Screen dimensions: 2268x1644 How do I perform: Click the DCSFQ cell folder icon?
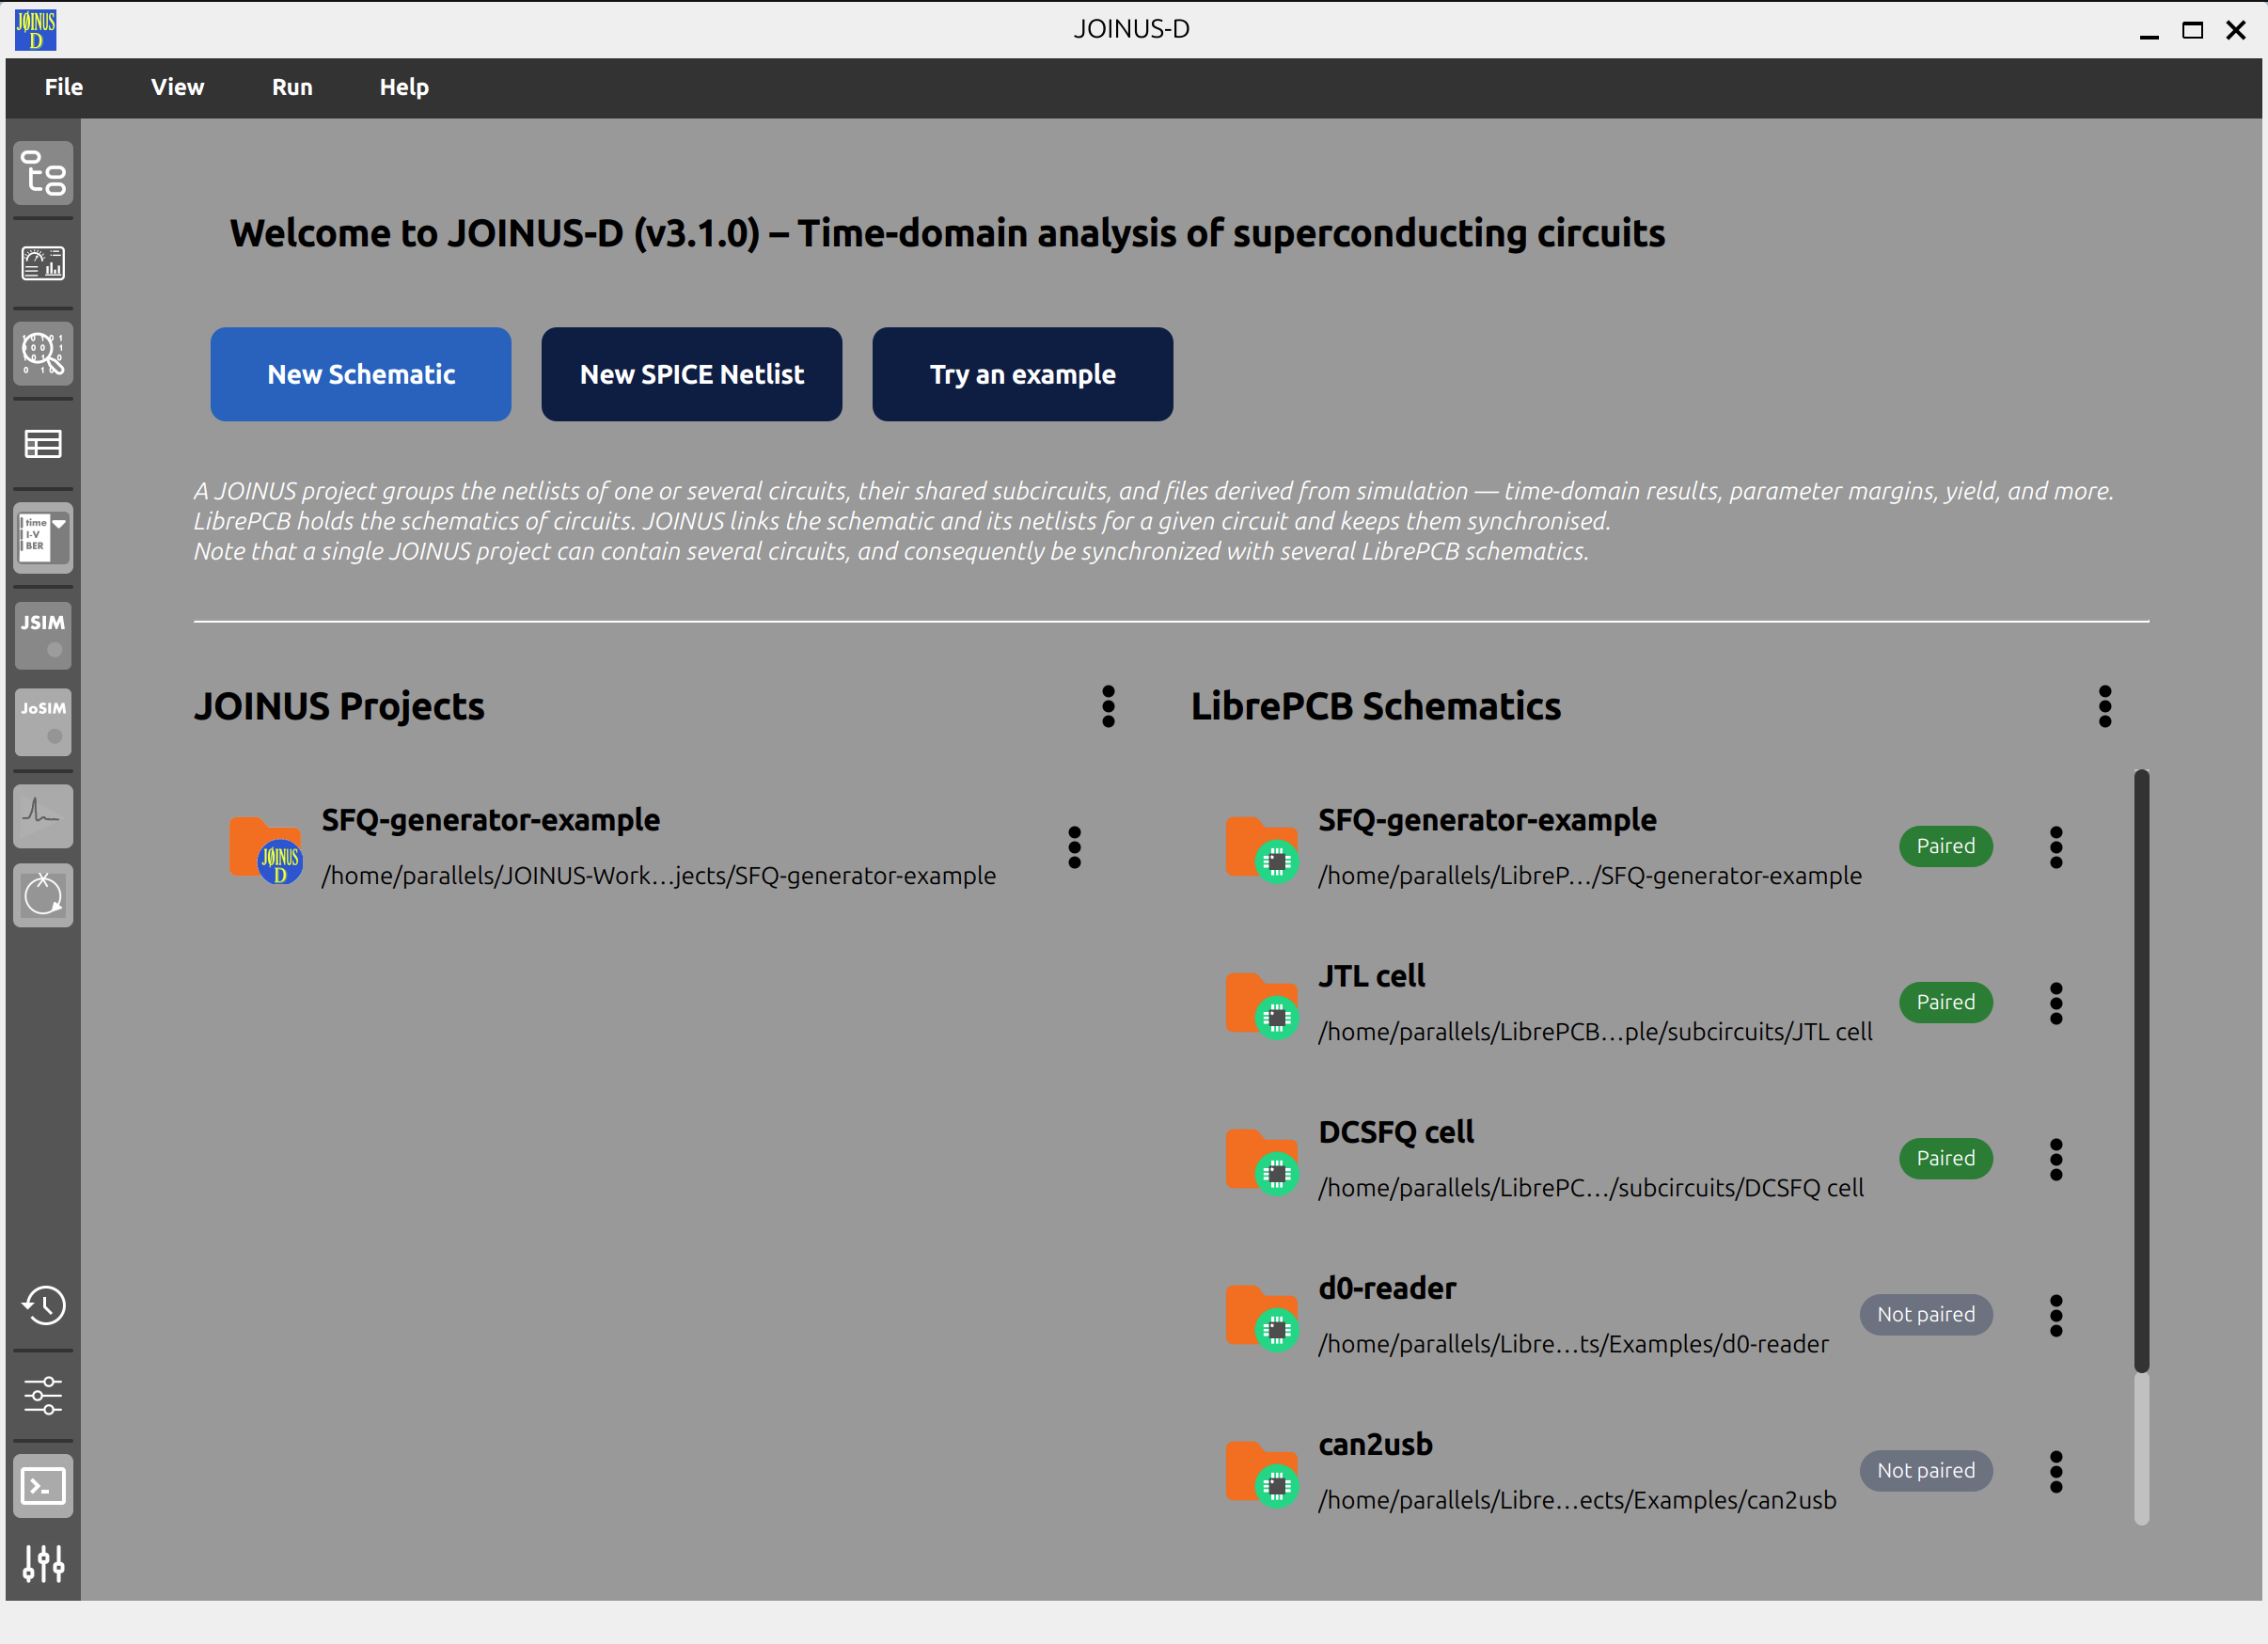coord(1263,1162)
